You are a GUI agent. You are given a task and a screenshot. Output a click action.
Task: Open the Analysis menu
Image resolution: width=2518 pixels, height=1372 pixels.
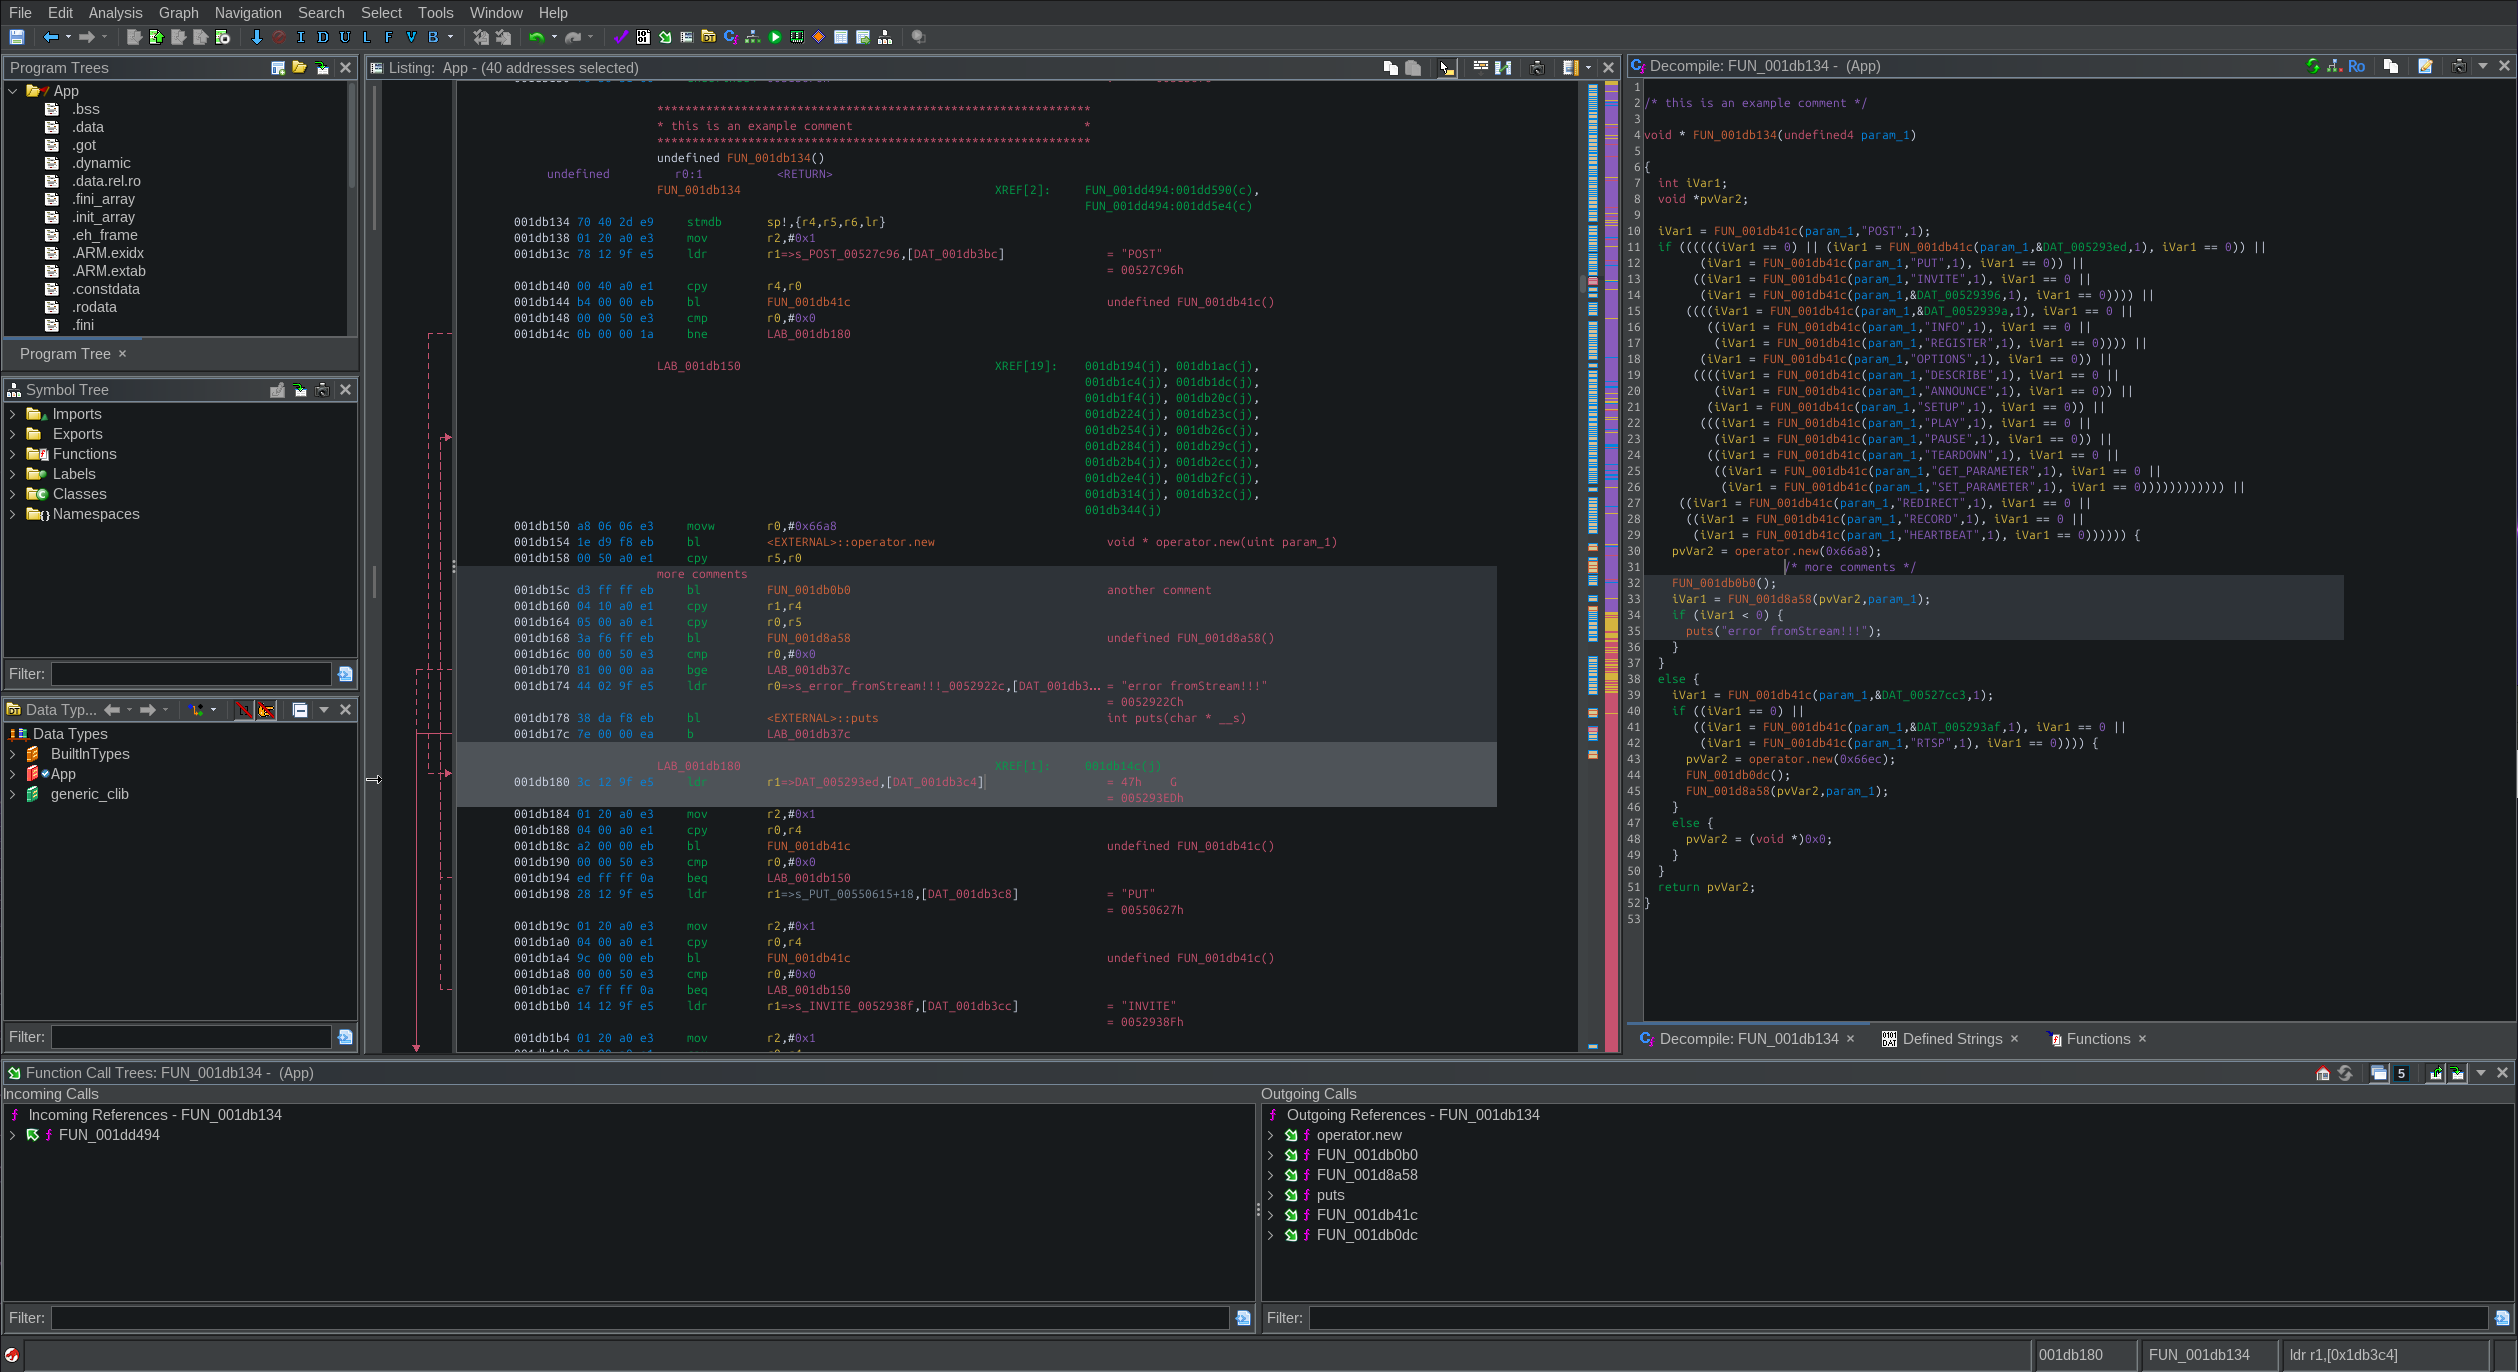[115, 13]
